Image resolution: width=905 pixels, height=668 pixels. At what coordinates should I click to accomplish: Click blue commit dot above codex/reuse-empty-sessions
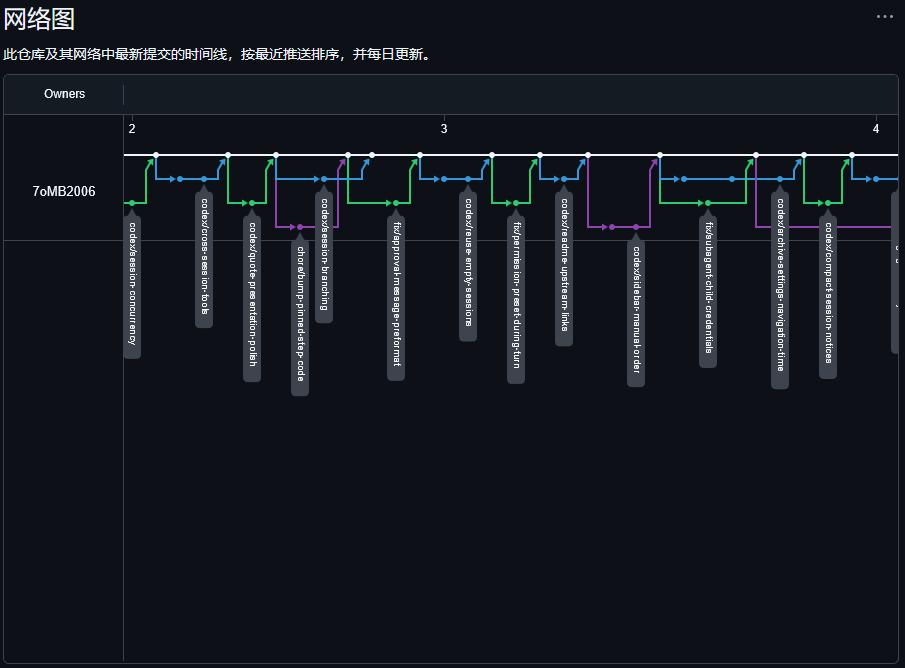click(x=468, y=179)
